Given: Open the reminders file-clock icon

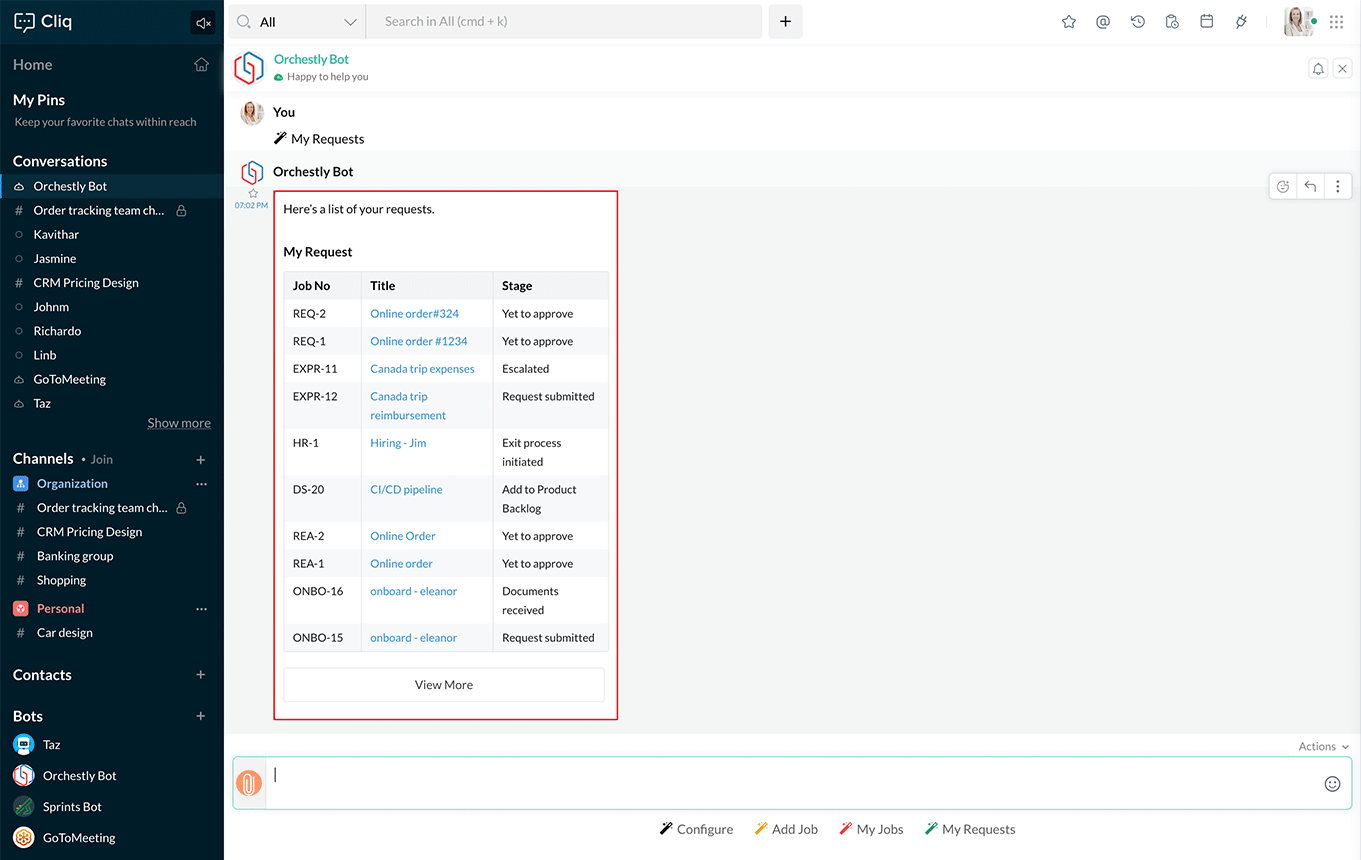Looking at the screenshot, I should click(x=1172, y=22).
